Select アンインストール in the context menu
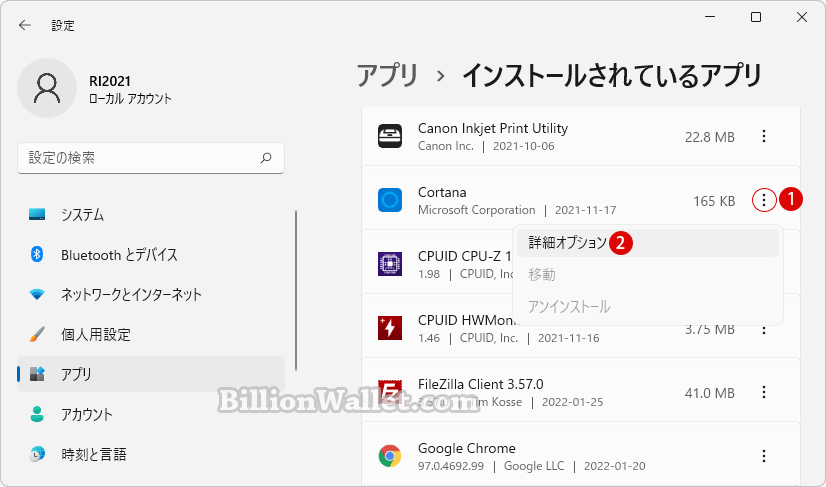Screen dimensions: 826x487 pos(647,307)
